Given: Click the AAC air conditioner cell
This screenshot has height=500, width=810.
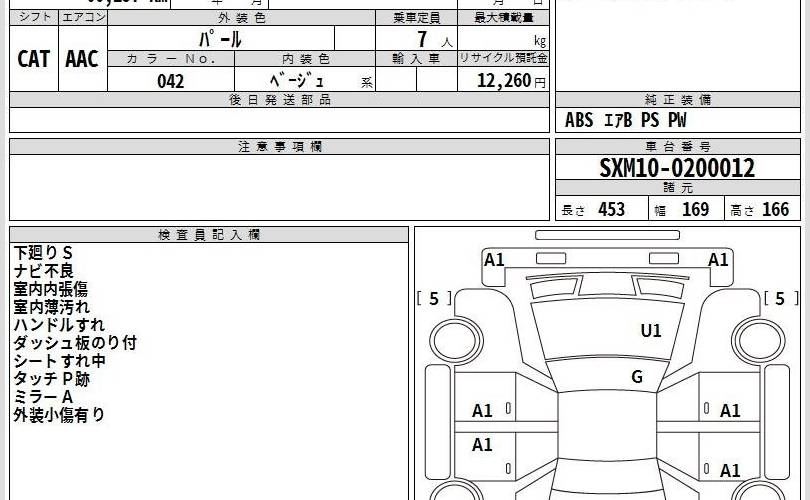Looking at the screenshot, I should pos(82,59).
